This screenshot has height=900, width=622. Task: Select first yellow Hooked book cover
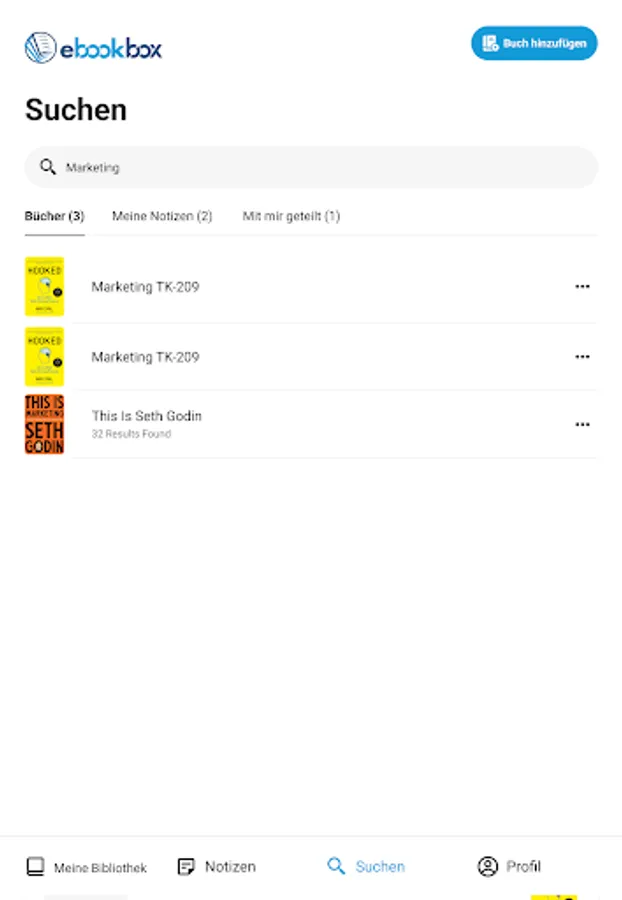44,287
